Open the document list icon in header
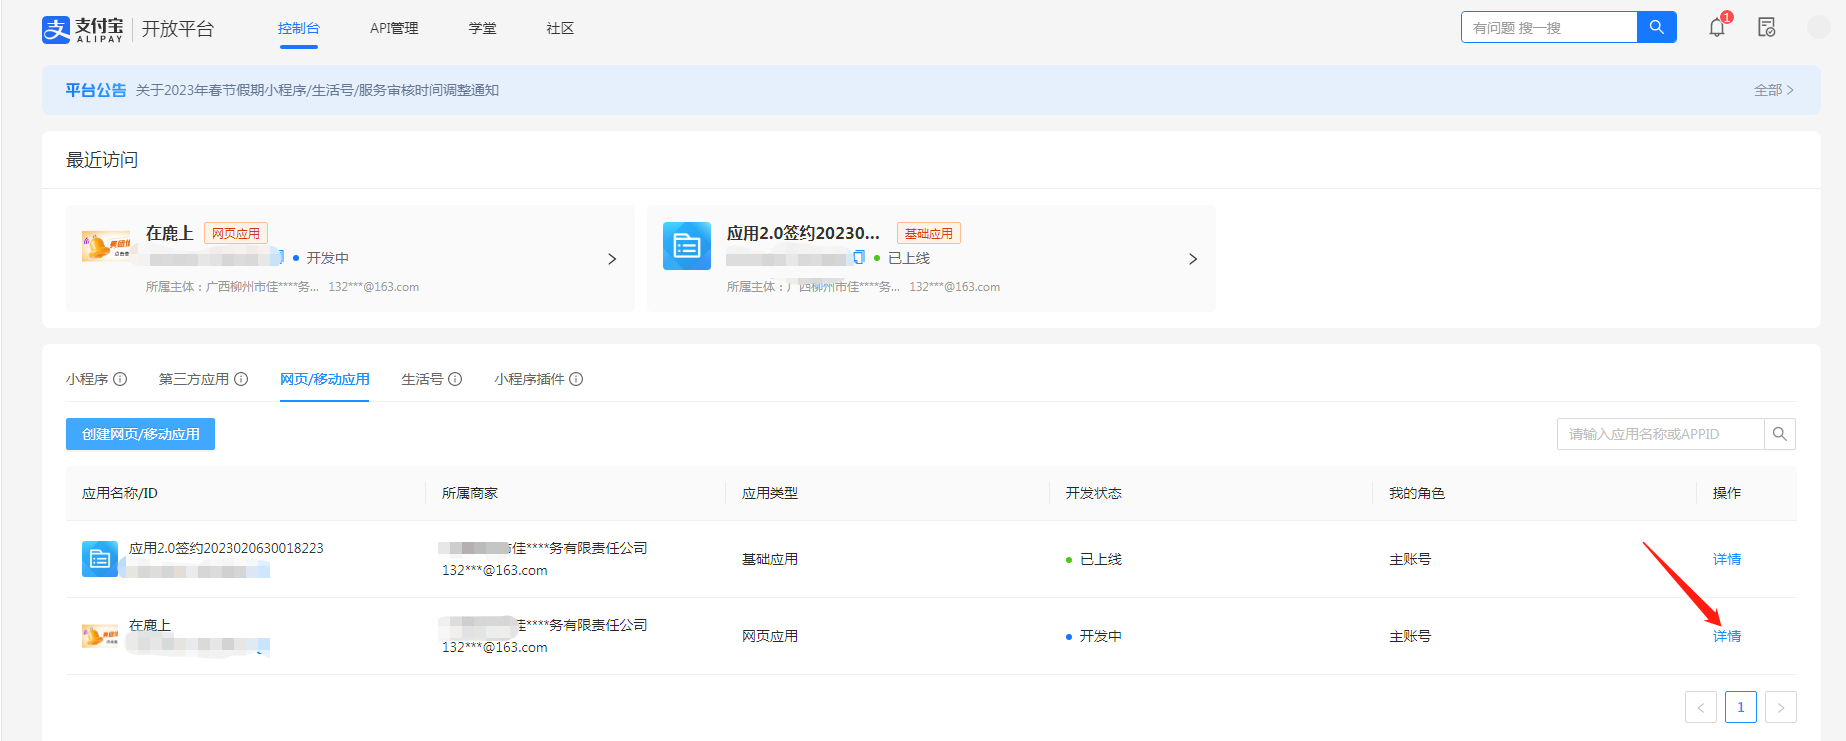Screen dimensions: 1846x741 1767,27
